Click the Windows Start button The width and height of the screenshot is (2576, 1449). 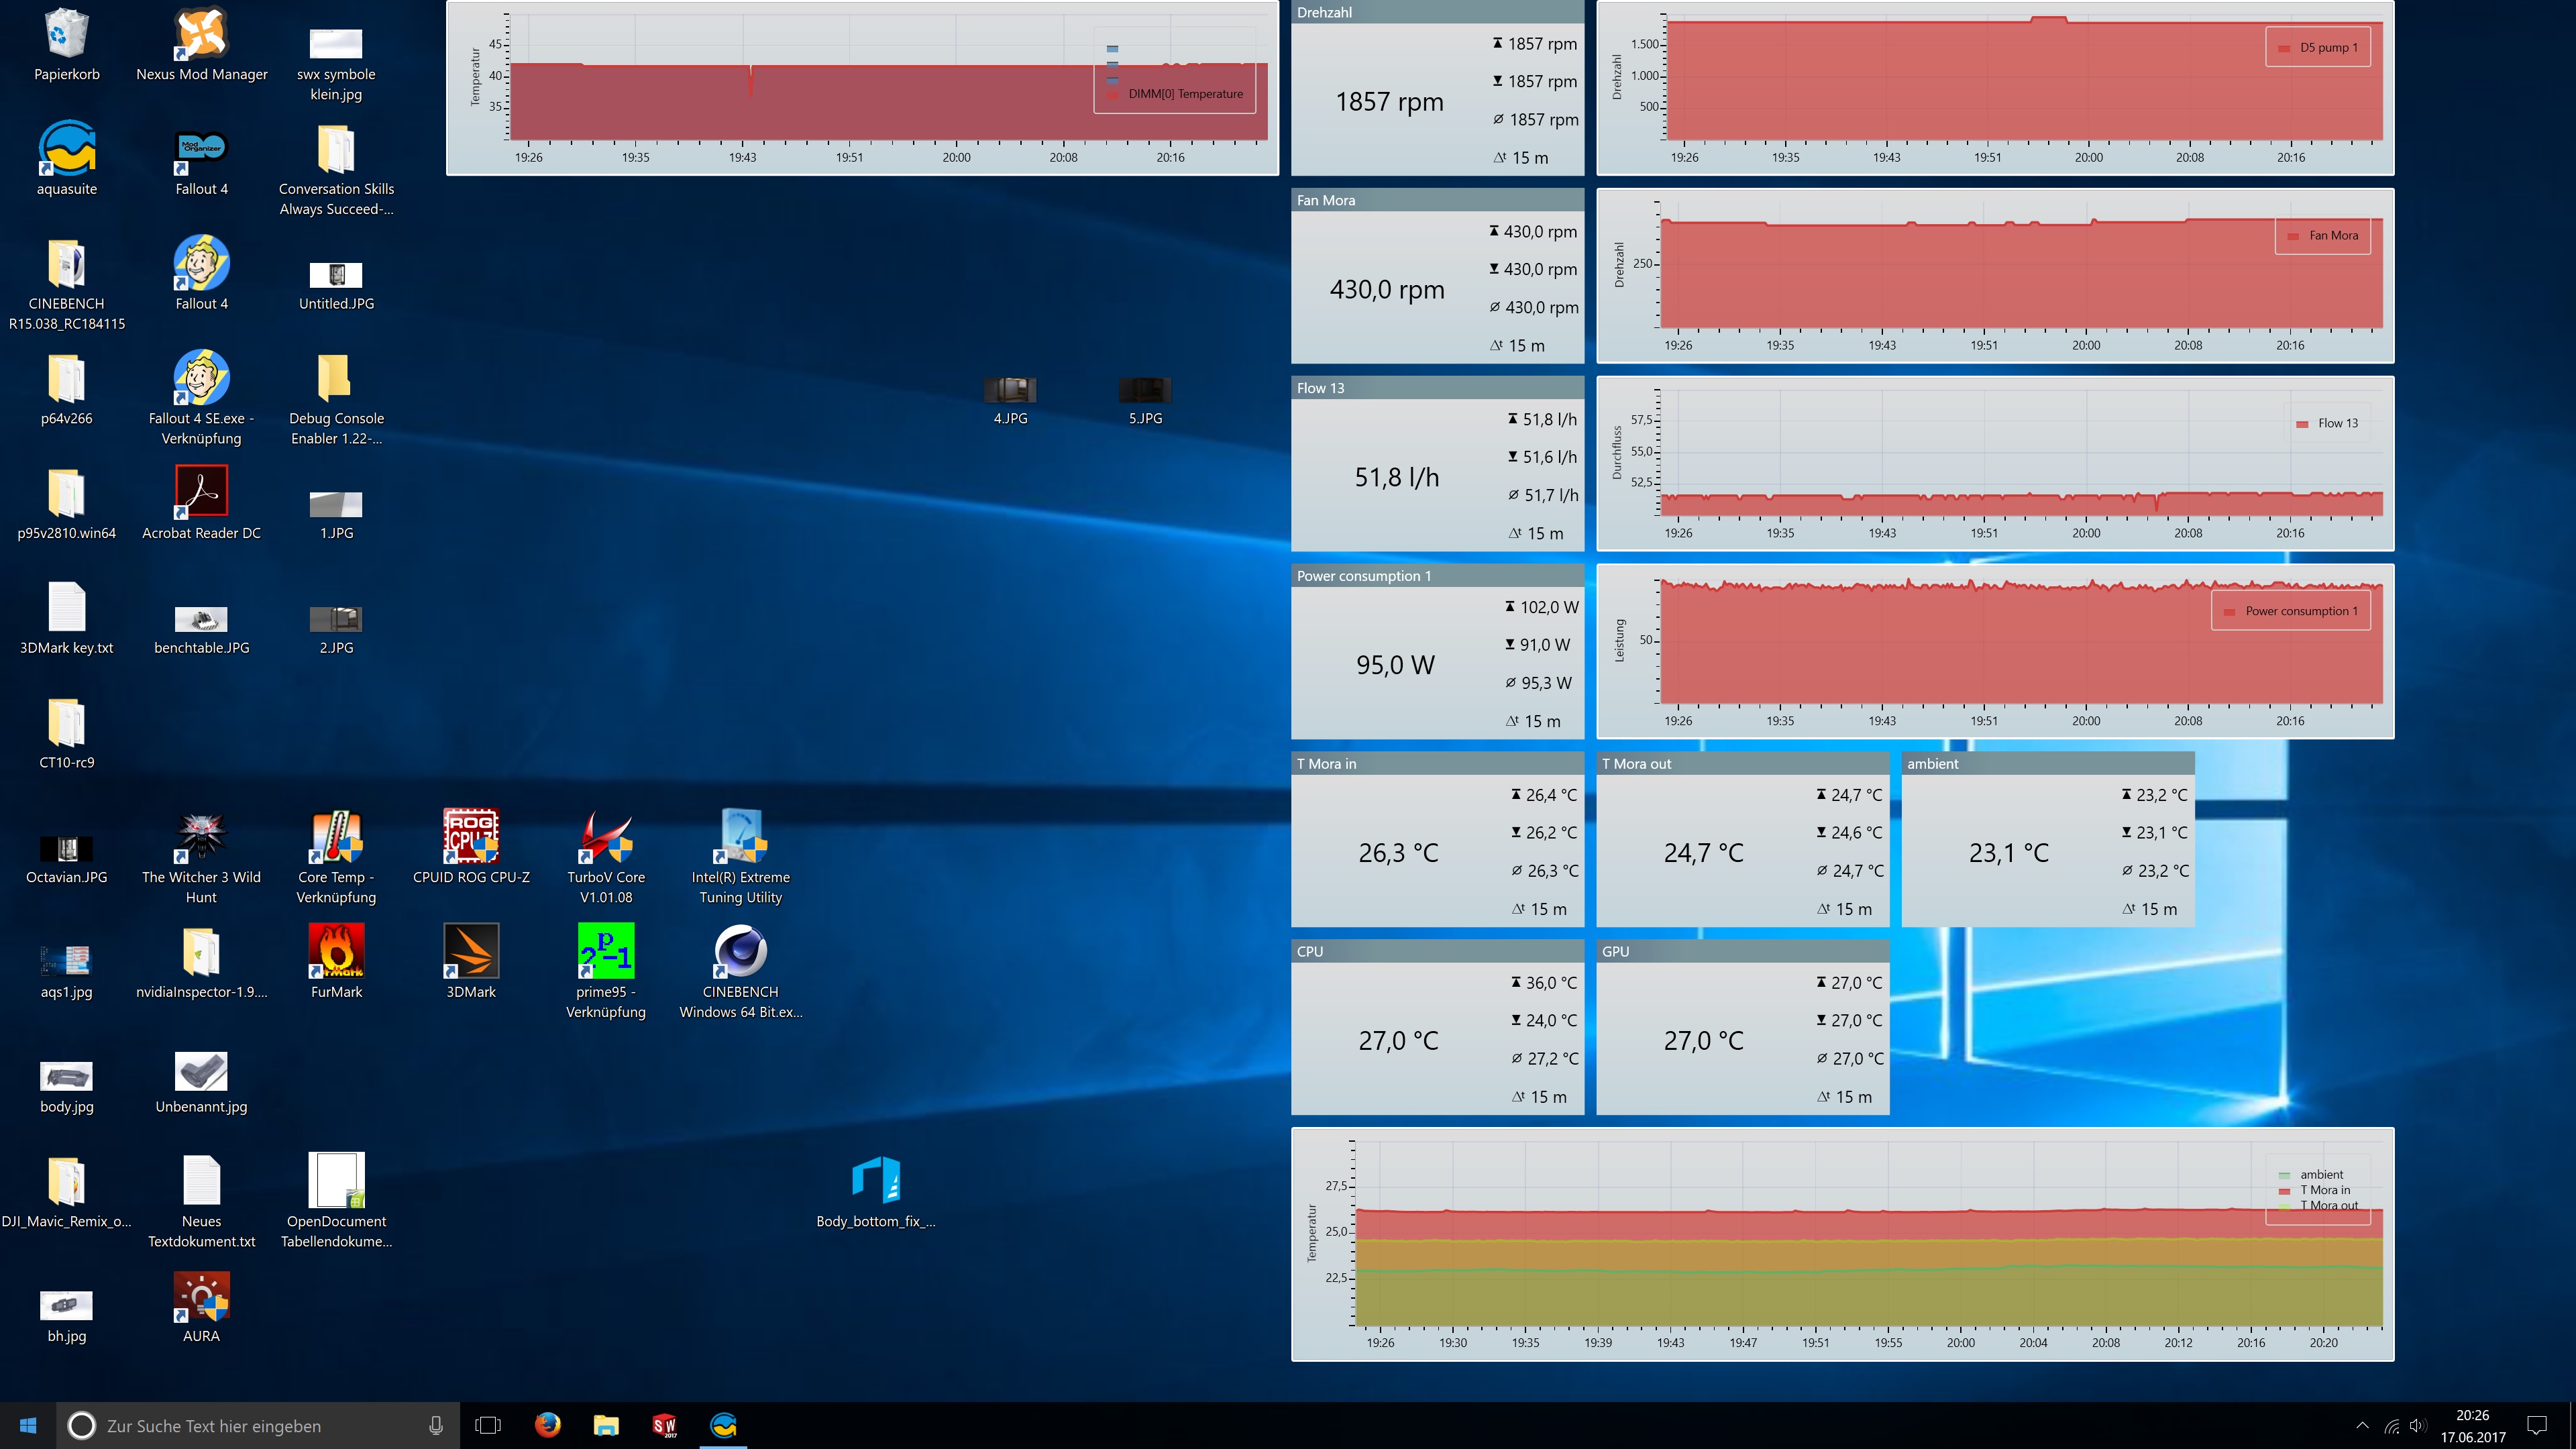pos(28,1425)
